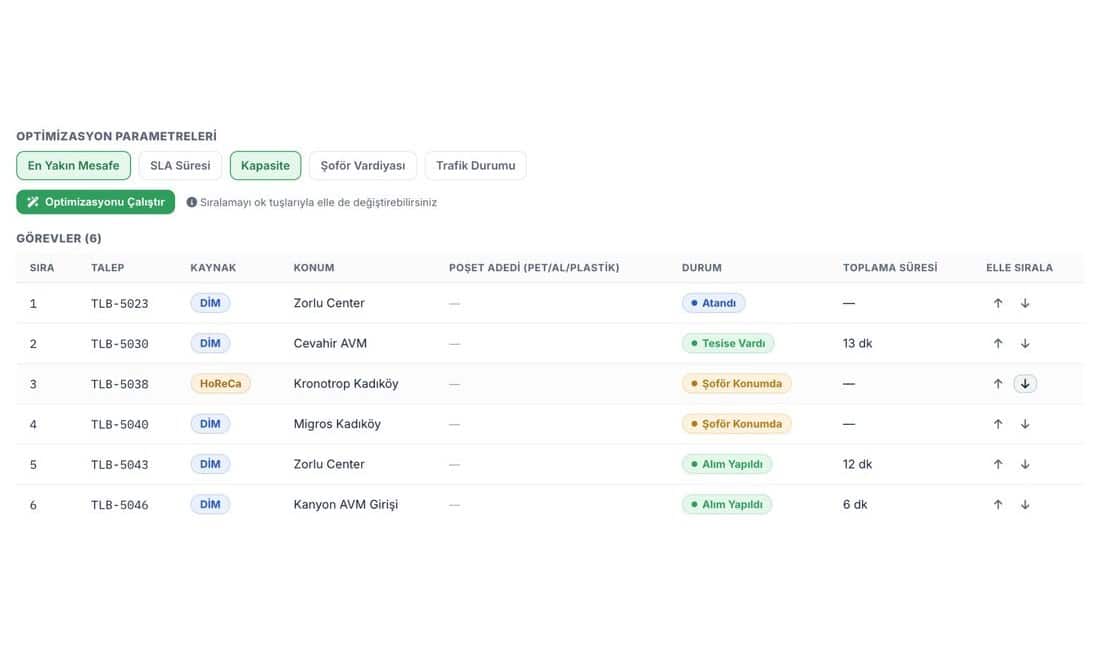
Task: Click the Kanyon AVM Girişi location
Action: click(345, 504)
